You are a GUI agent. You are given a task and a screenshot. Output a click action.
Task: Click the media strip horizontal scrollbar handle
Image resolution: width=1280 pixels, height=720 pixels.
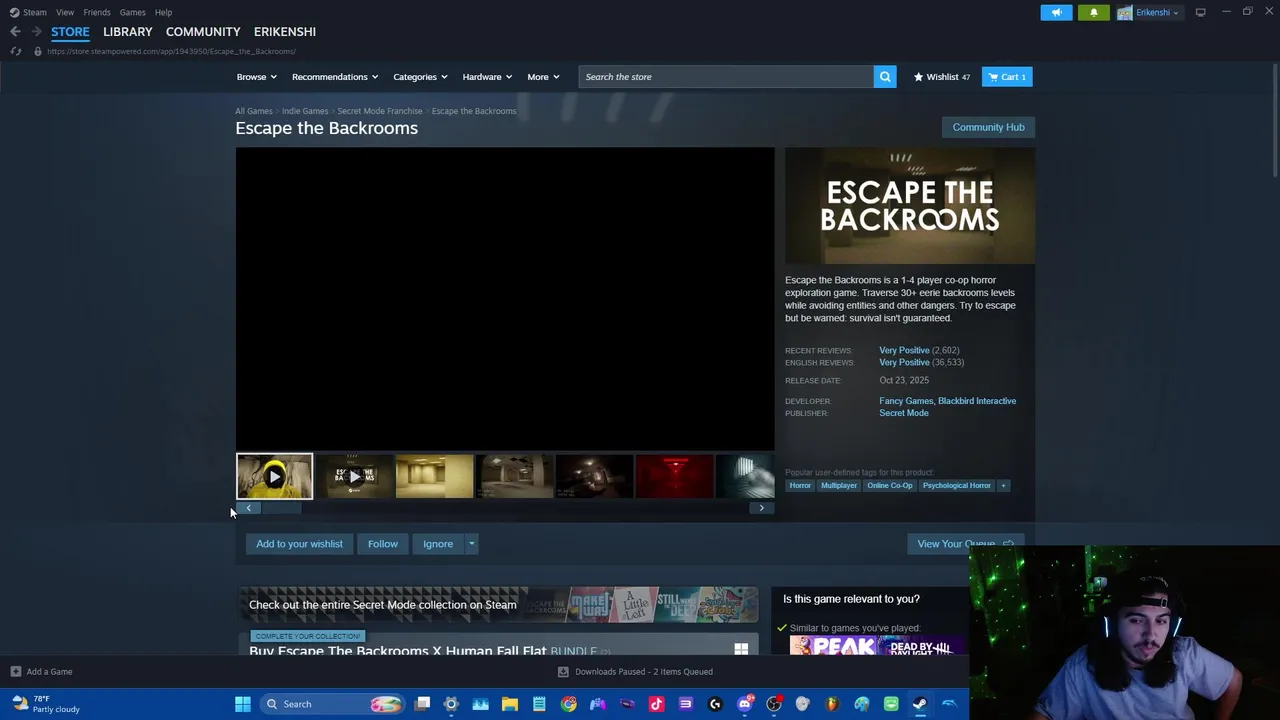280,508
